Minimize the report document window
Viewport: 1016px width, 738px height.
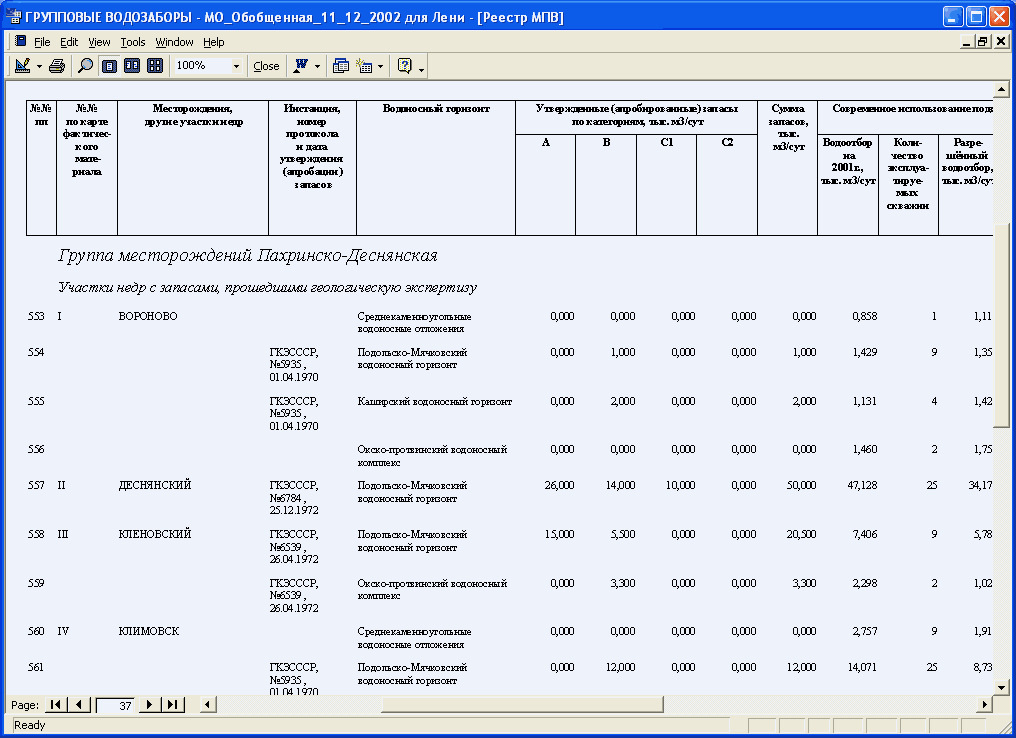(967, 42)
